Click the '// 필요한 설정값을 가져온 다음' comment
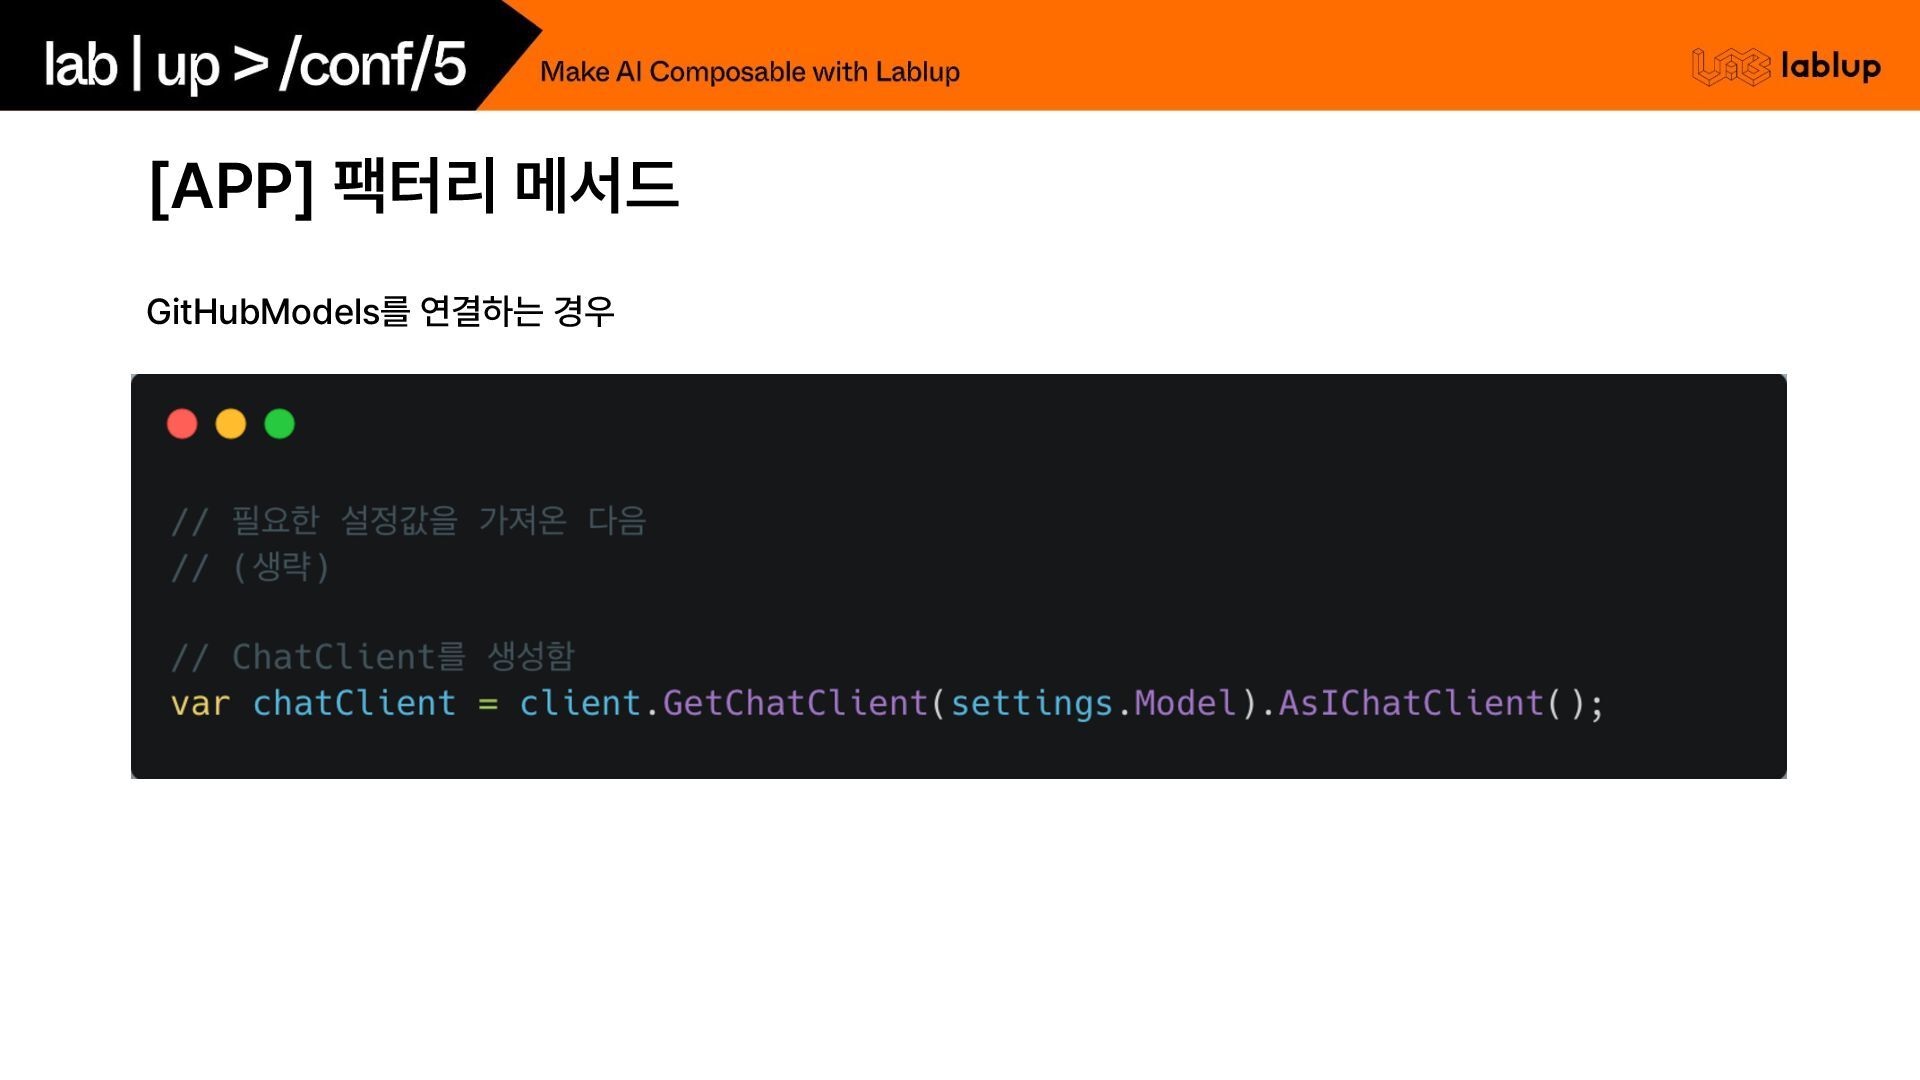The height and width of the screenshot is (1080, 1920). coord(408,521)
